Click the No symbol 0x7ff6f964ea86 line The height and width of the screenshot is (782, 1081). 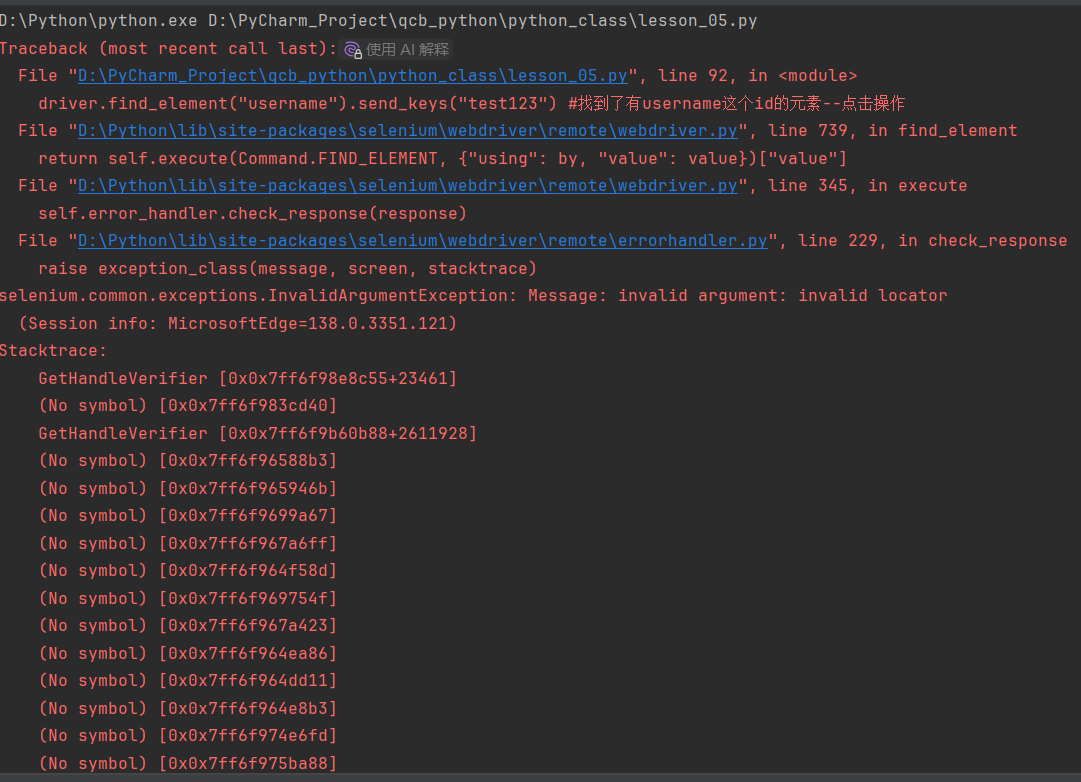coord(188,653)
